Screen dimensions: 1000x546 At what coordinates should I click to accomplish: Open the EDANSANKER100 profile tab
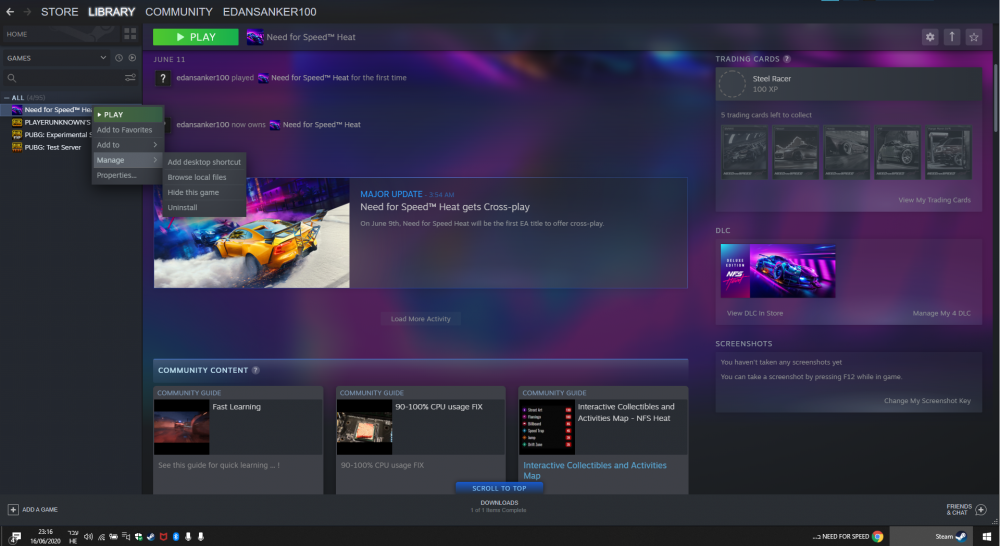pos(269,11)
